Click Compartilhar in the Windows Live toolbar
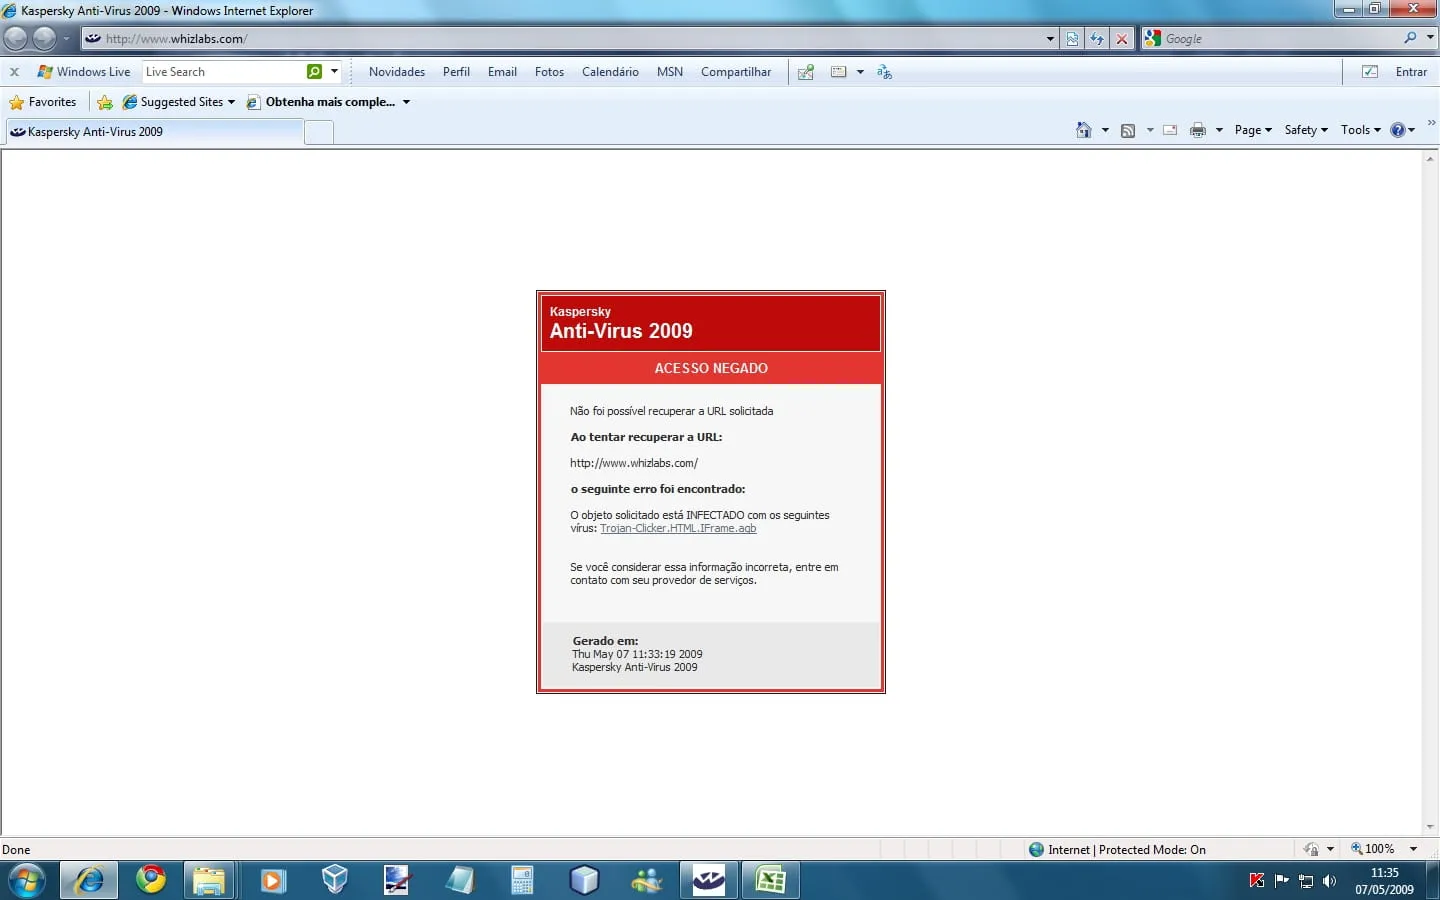This screenshot has height=900, width=1440. point(736,72)
